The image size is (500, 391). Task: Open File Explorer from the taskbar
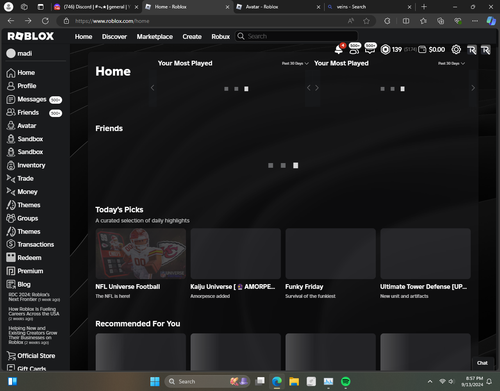[294, 381]
